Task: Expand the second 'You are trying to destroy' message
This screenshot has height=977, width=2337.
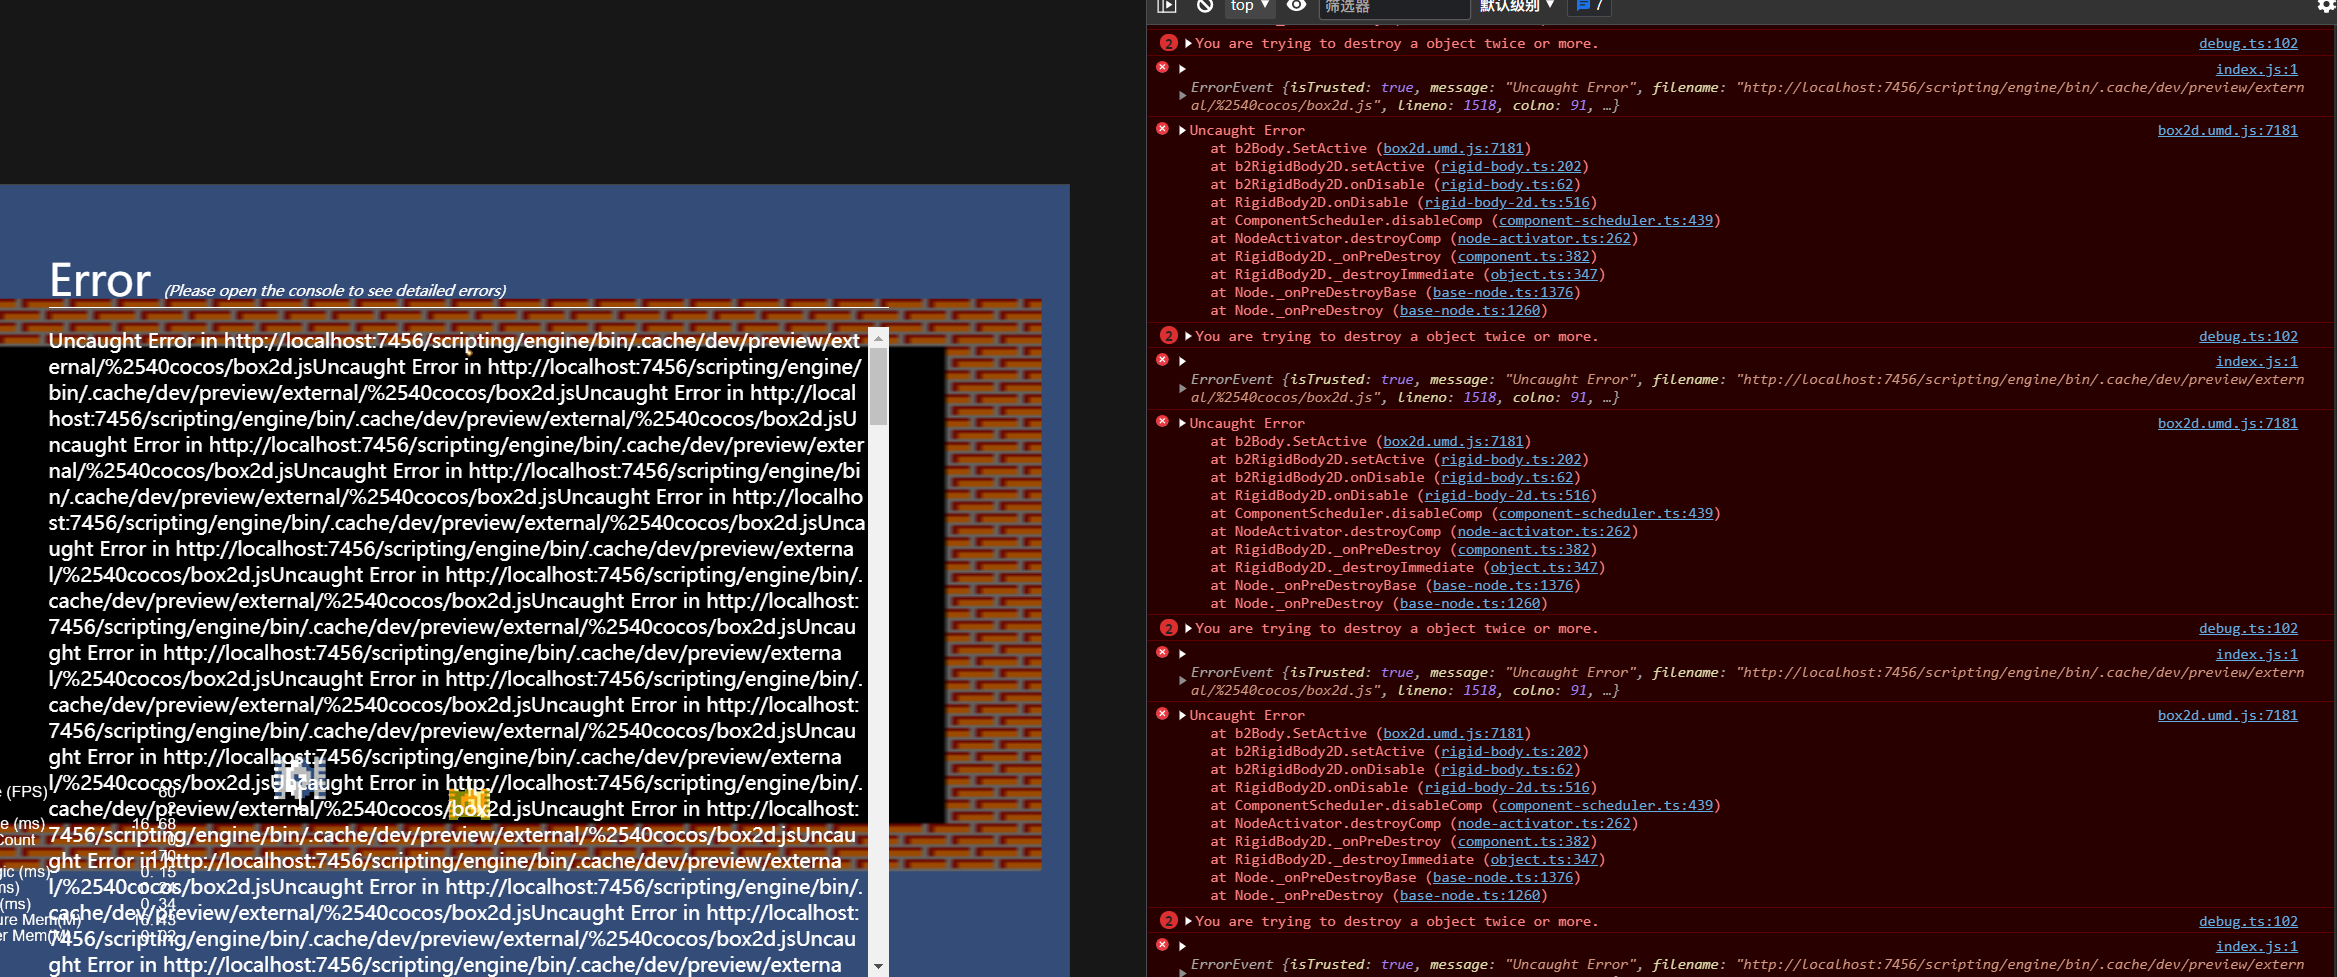Action: click(x=1188, y=337)
